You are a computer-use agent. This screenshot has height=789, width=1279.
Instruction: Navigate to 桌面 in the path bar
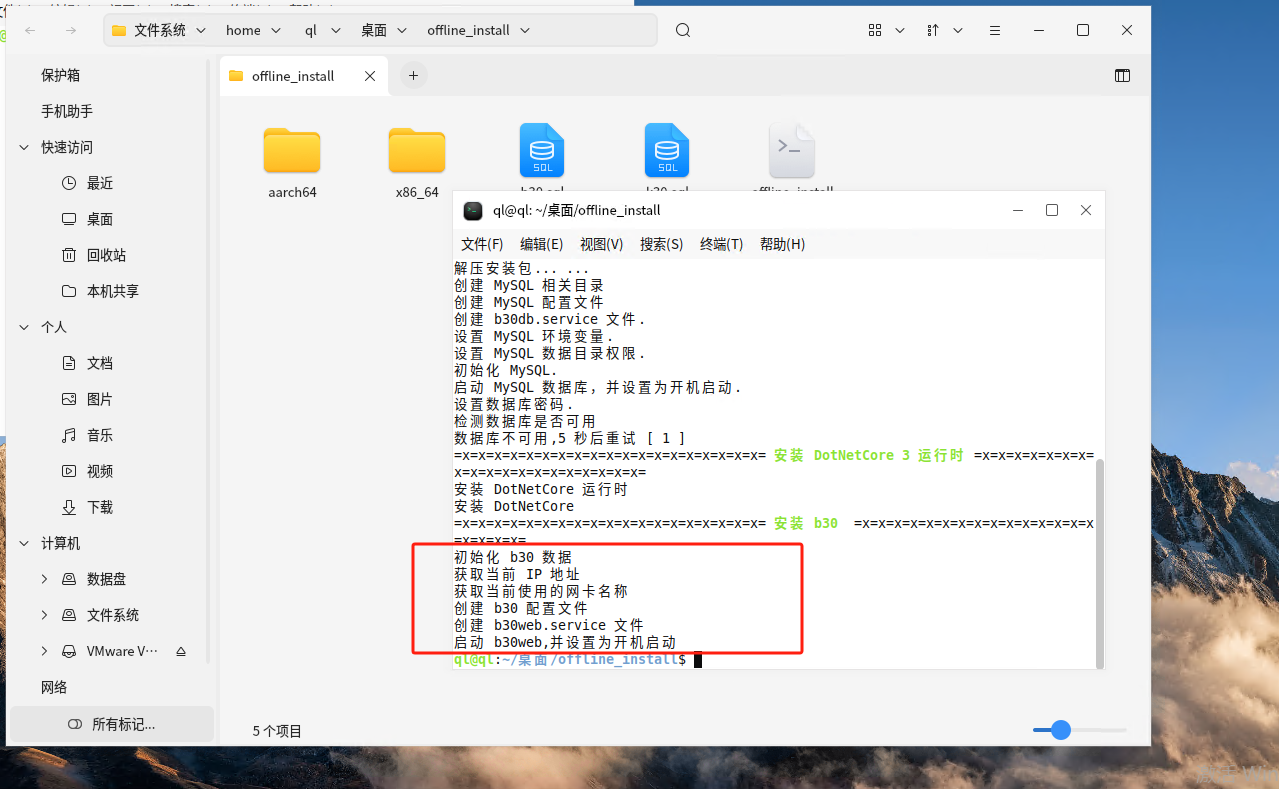pos(374,30)
